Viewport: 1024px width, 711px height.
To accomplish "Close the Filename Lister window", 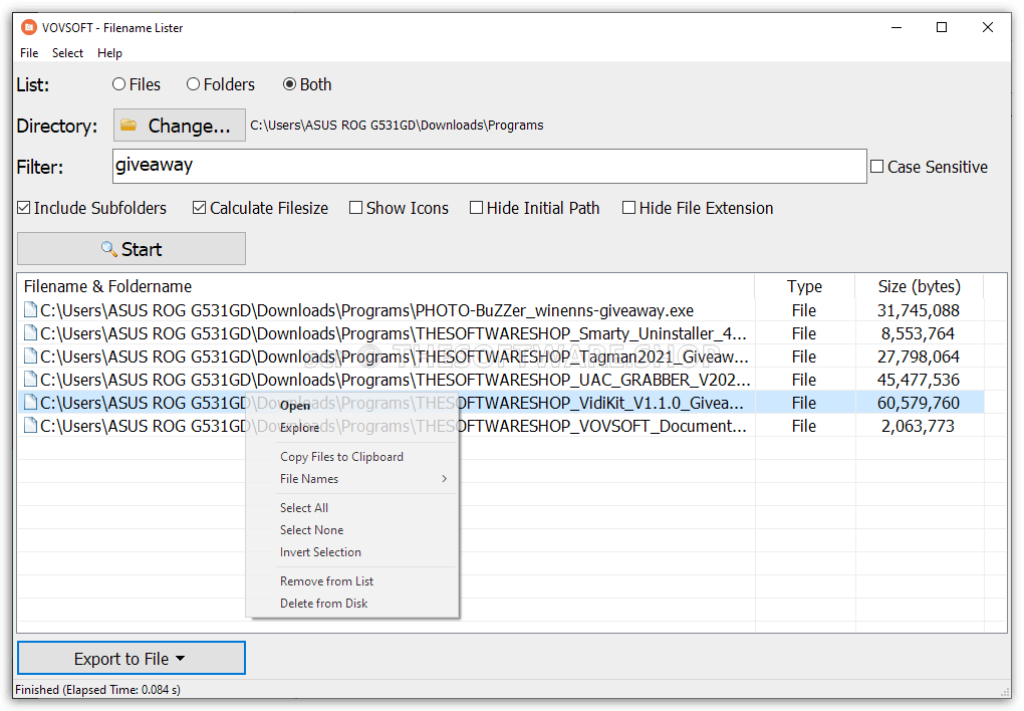I will pos(988,27).
